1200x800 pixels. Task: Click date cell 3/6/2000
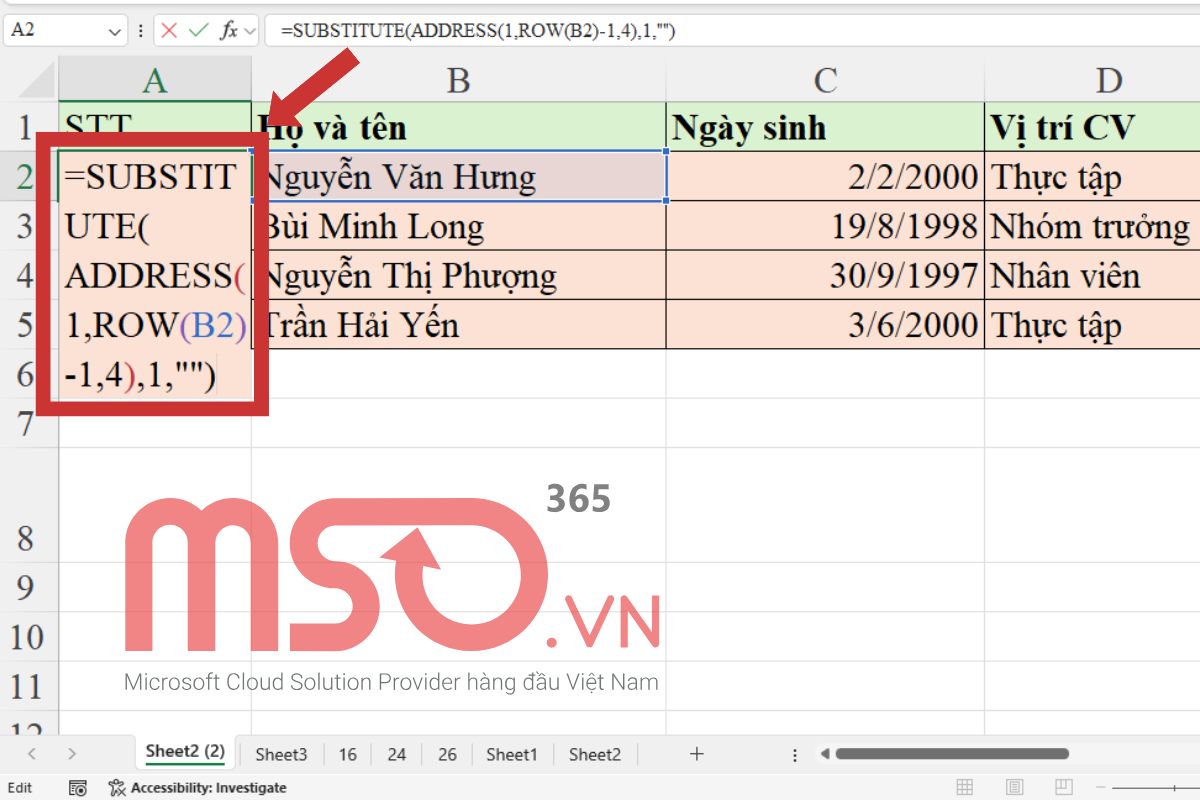825,324
